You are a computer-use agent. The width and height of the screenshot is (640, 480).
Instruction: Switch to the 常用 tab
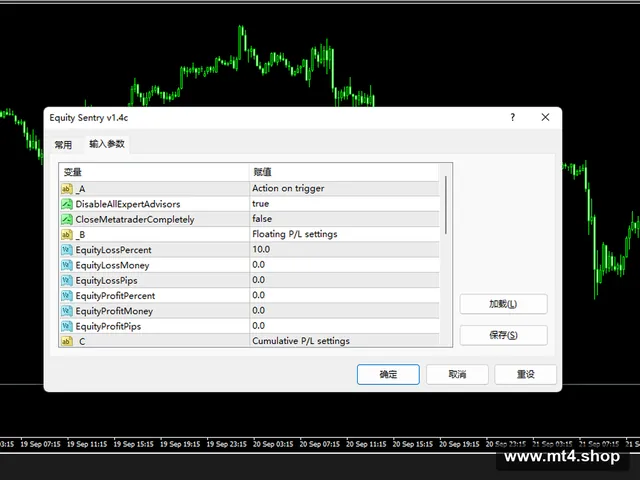pyautogui.click(x=63, y=144)
